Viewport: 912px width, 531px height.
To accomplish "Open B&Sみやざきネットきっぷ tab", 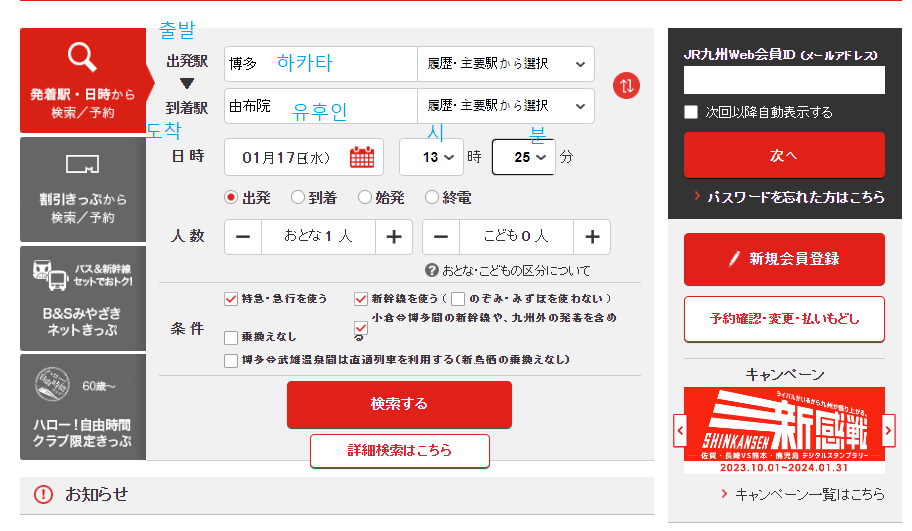I will pyautogui.click(x=83, y=298).
